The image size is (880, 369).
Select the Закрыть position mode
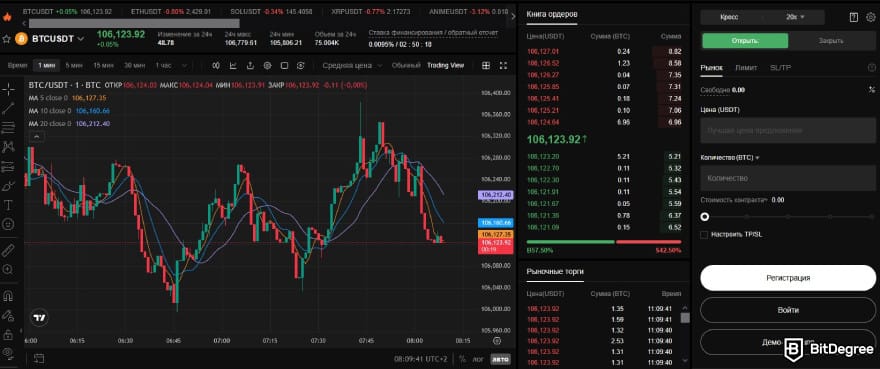coord(831,41)
